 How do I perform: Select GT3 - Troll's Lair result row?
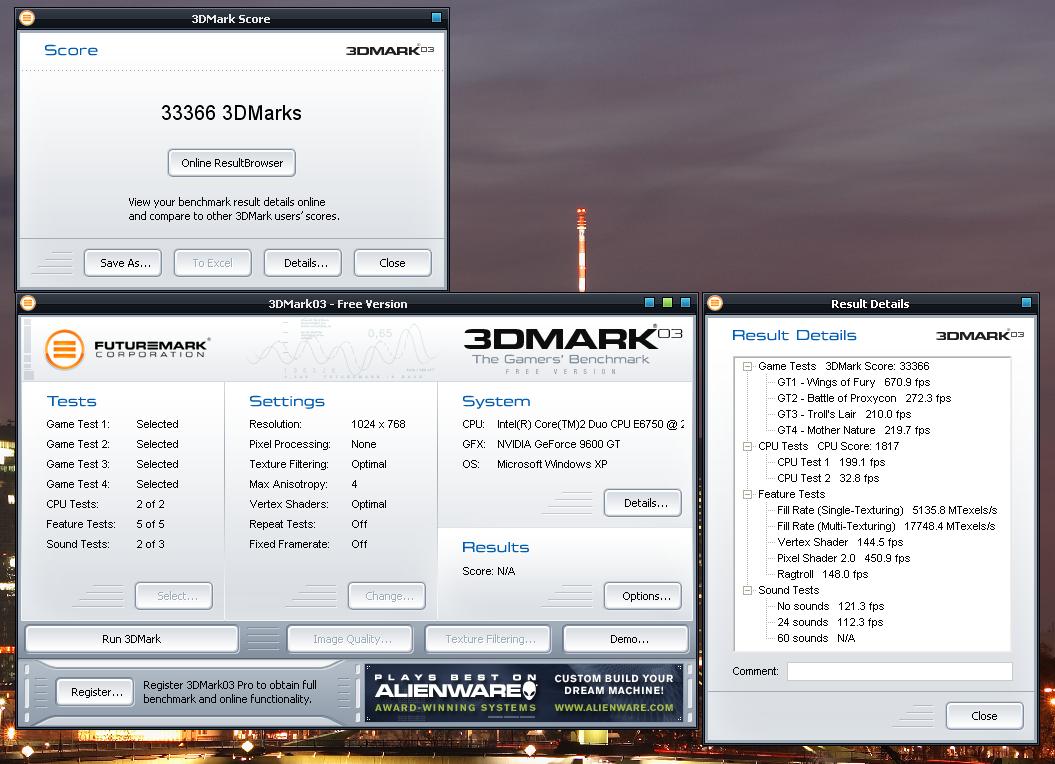844,414
